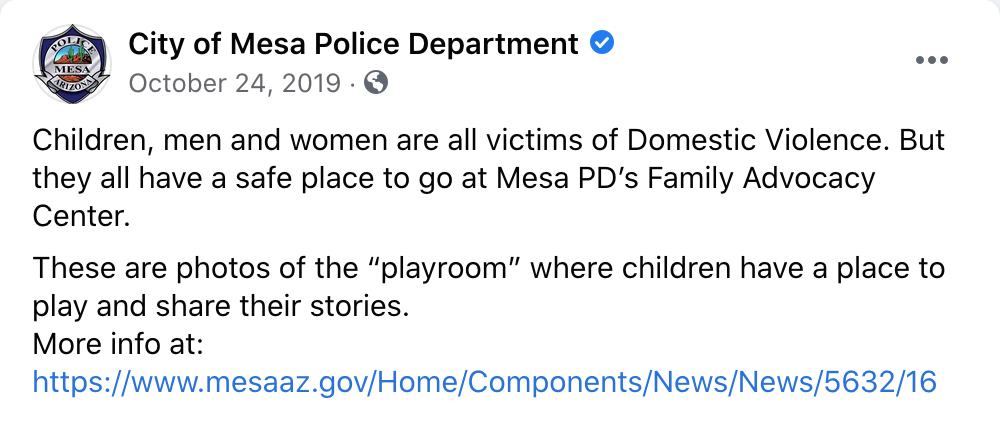The image size is (1000, 422).
Task: Click the dot separator beside the date
Action: 353,84
